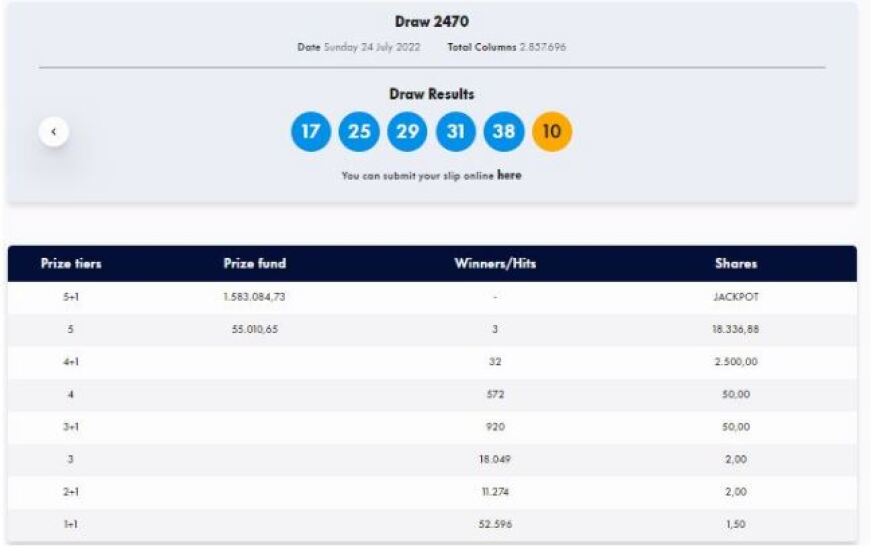
Task: Click the JACKPOT shares cell
Action: coord(735,297)
